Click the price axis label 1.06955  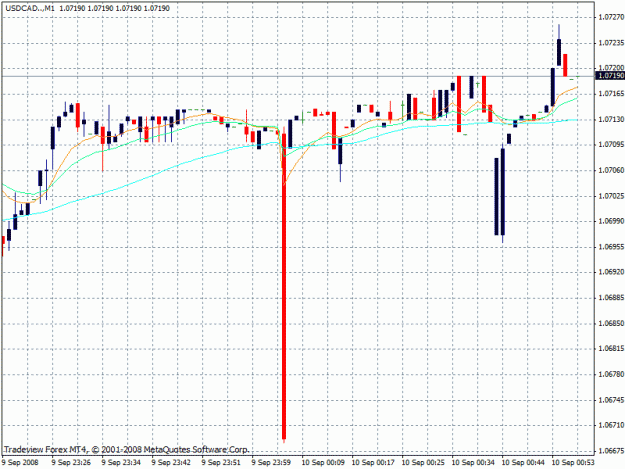611,247
